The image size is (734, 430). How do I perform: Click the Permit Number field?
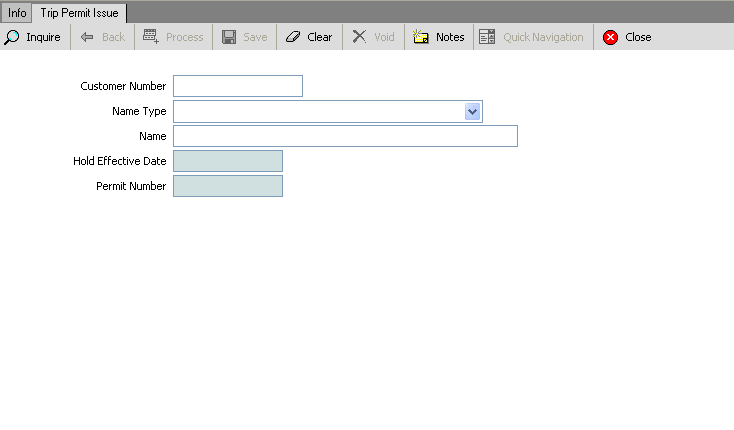228,186
